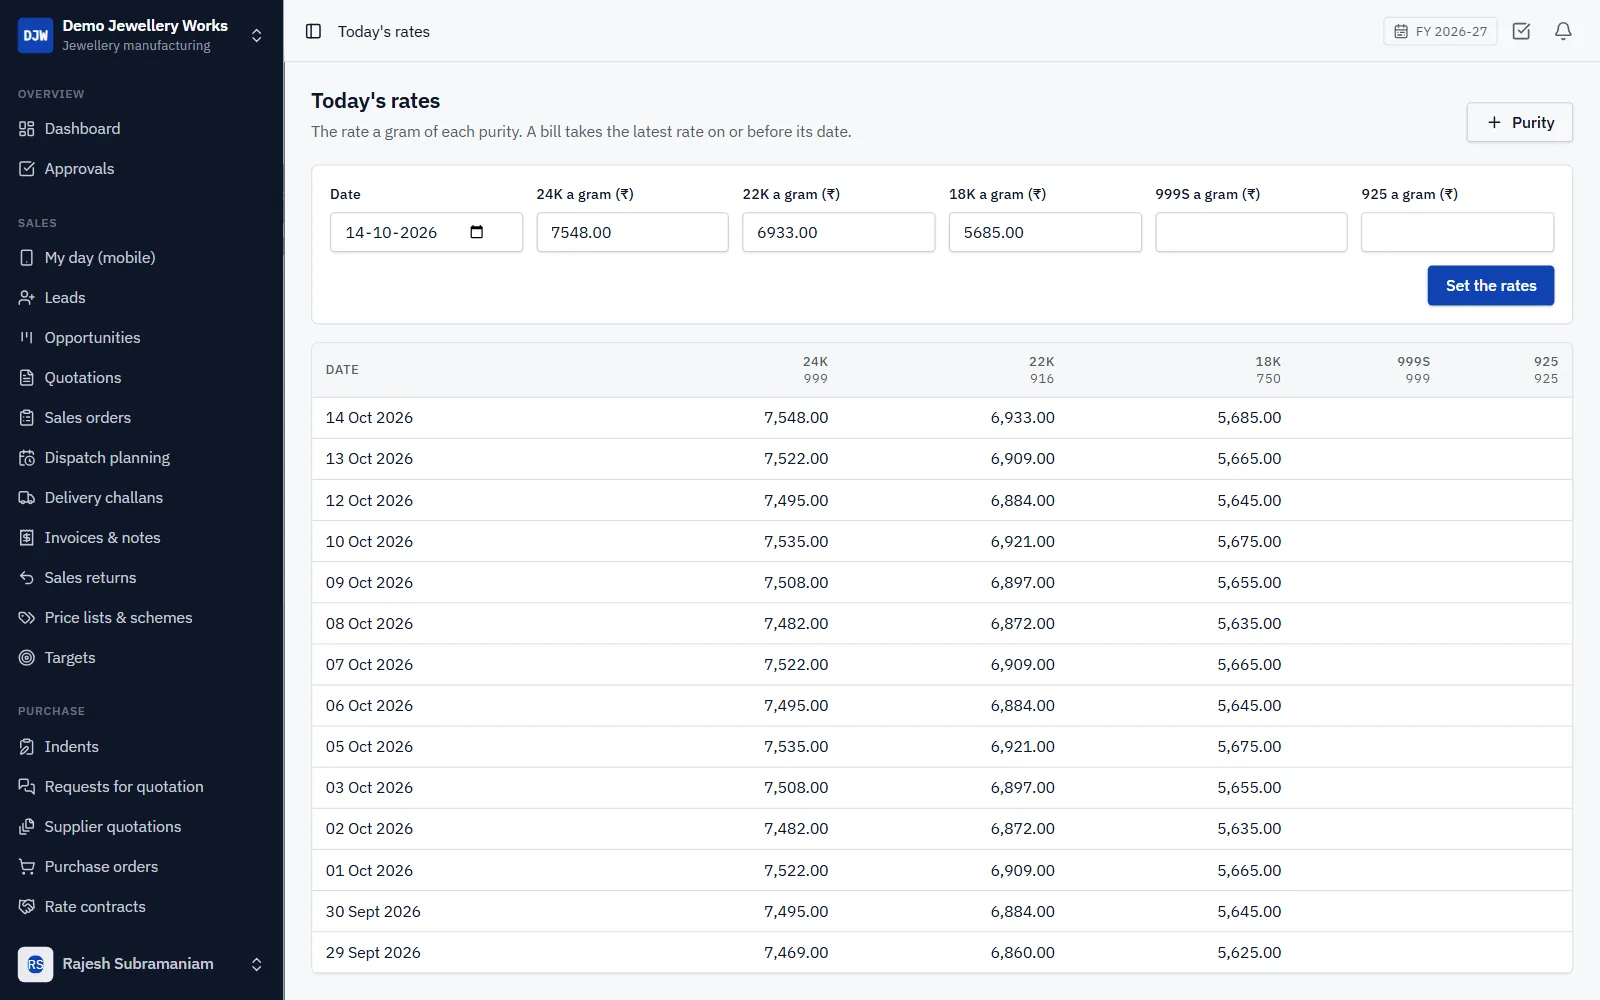Click the Invoices & notes icon
1600x1000 pixels.
(27, 538)
